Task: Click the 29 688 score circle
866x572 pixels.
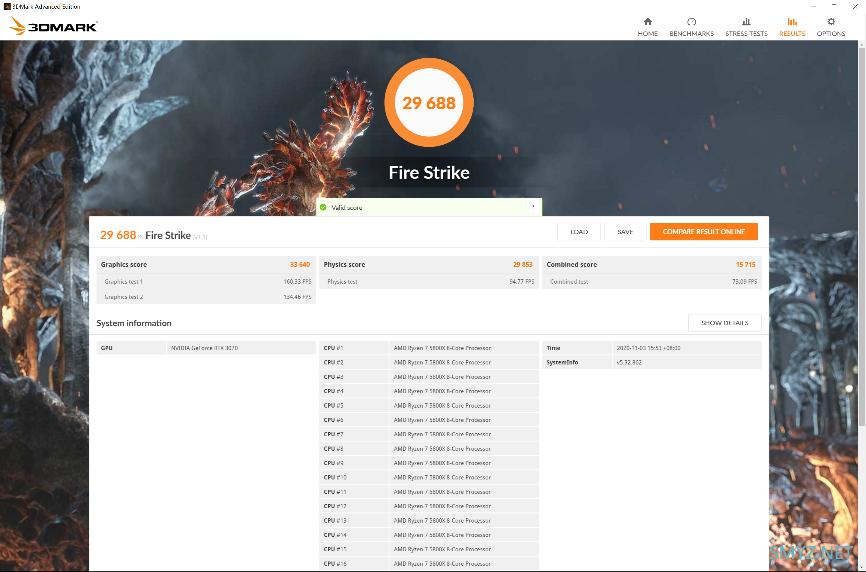Action: (429, 103)
